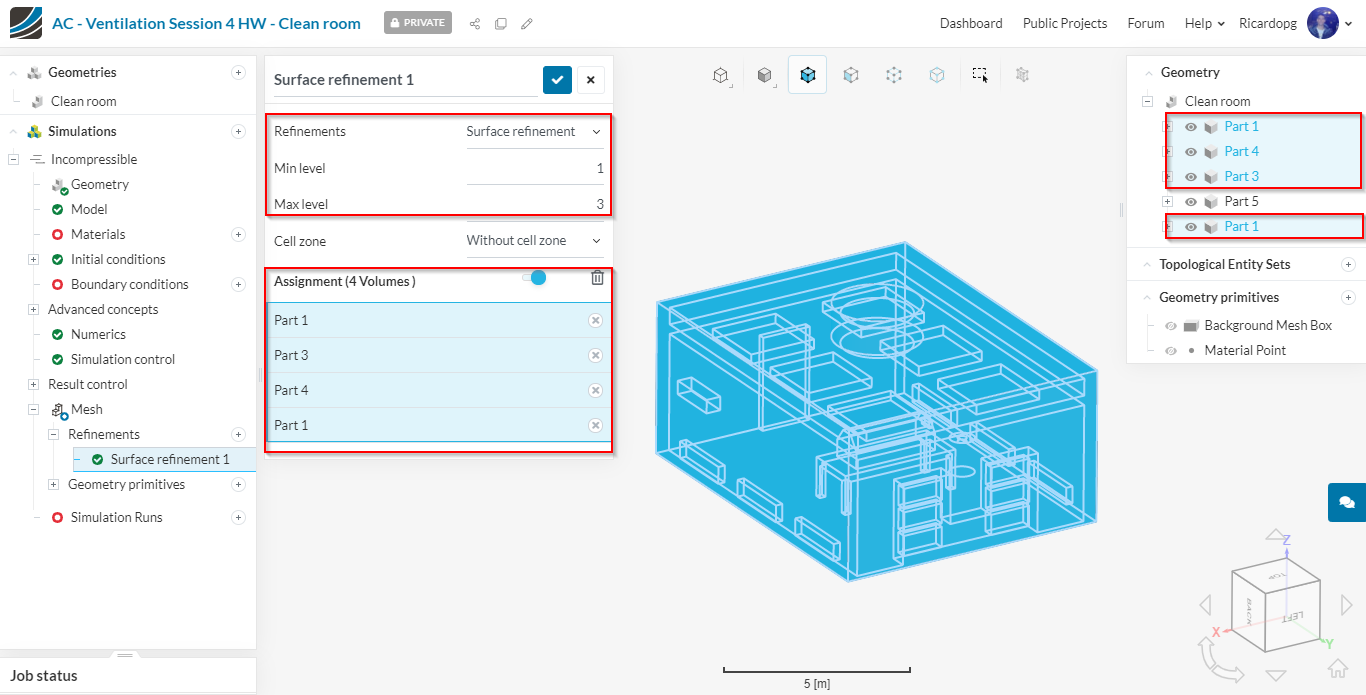The width and height of the screenshot is (1366, 695).
Task: Open the chat support widget
Action: (x=1346, y=502)
